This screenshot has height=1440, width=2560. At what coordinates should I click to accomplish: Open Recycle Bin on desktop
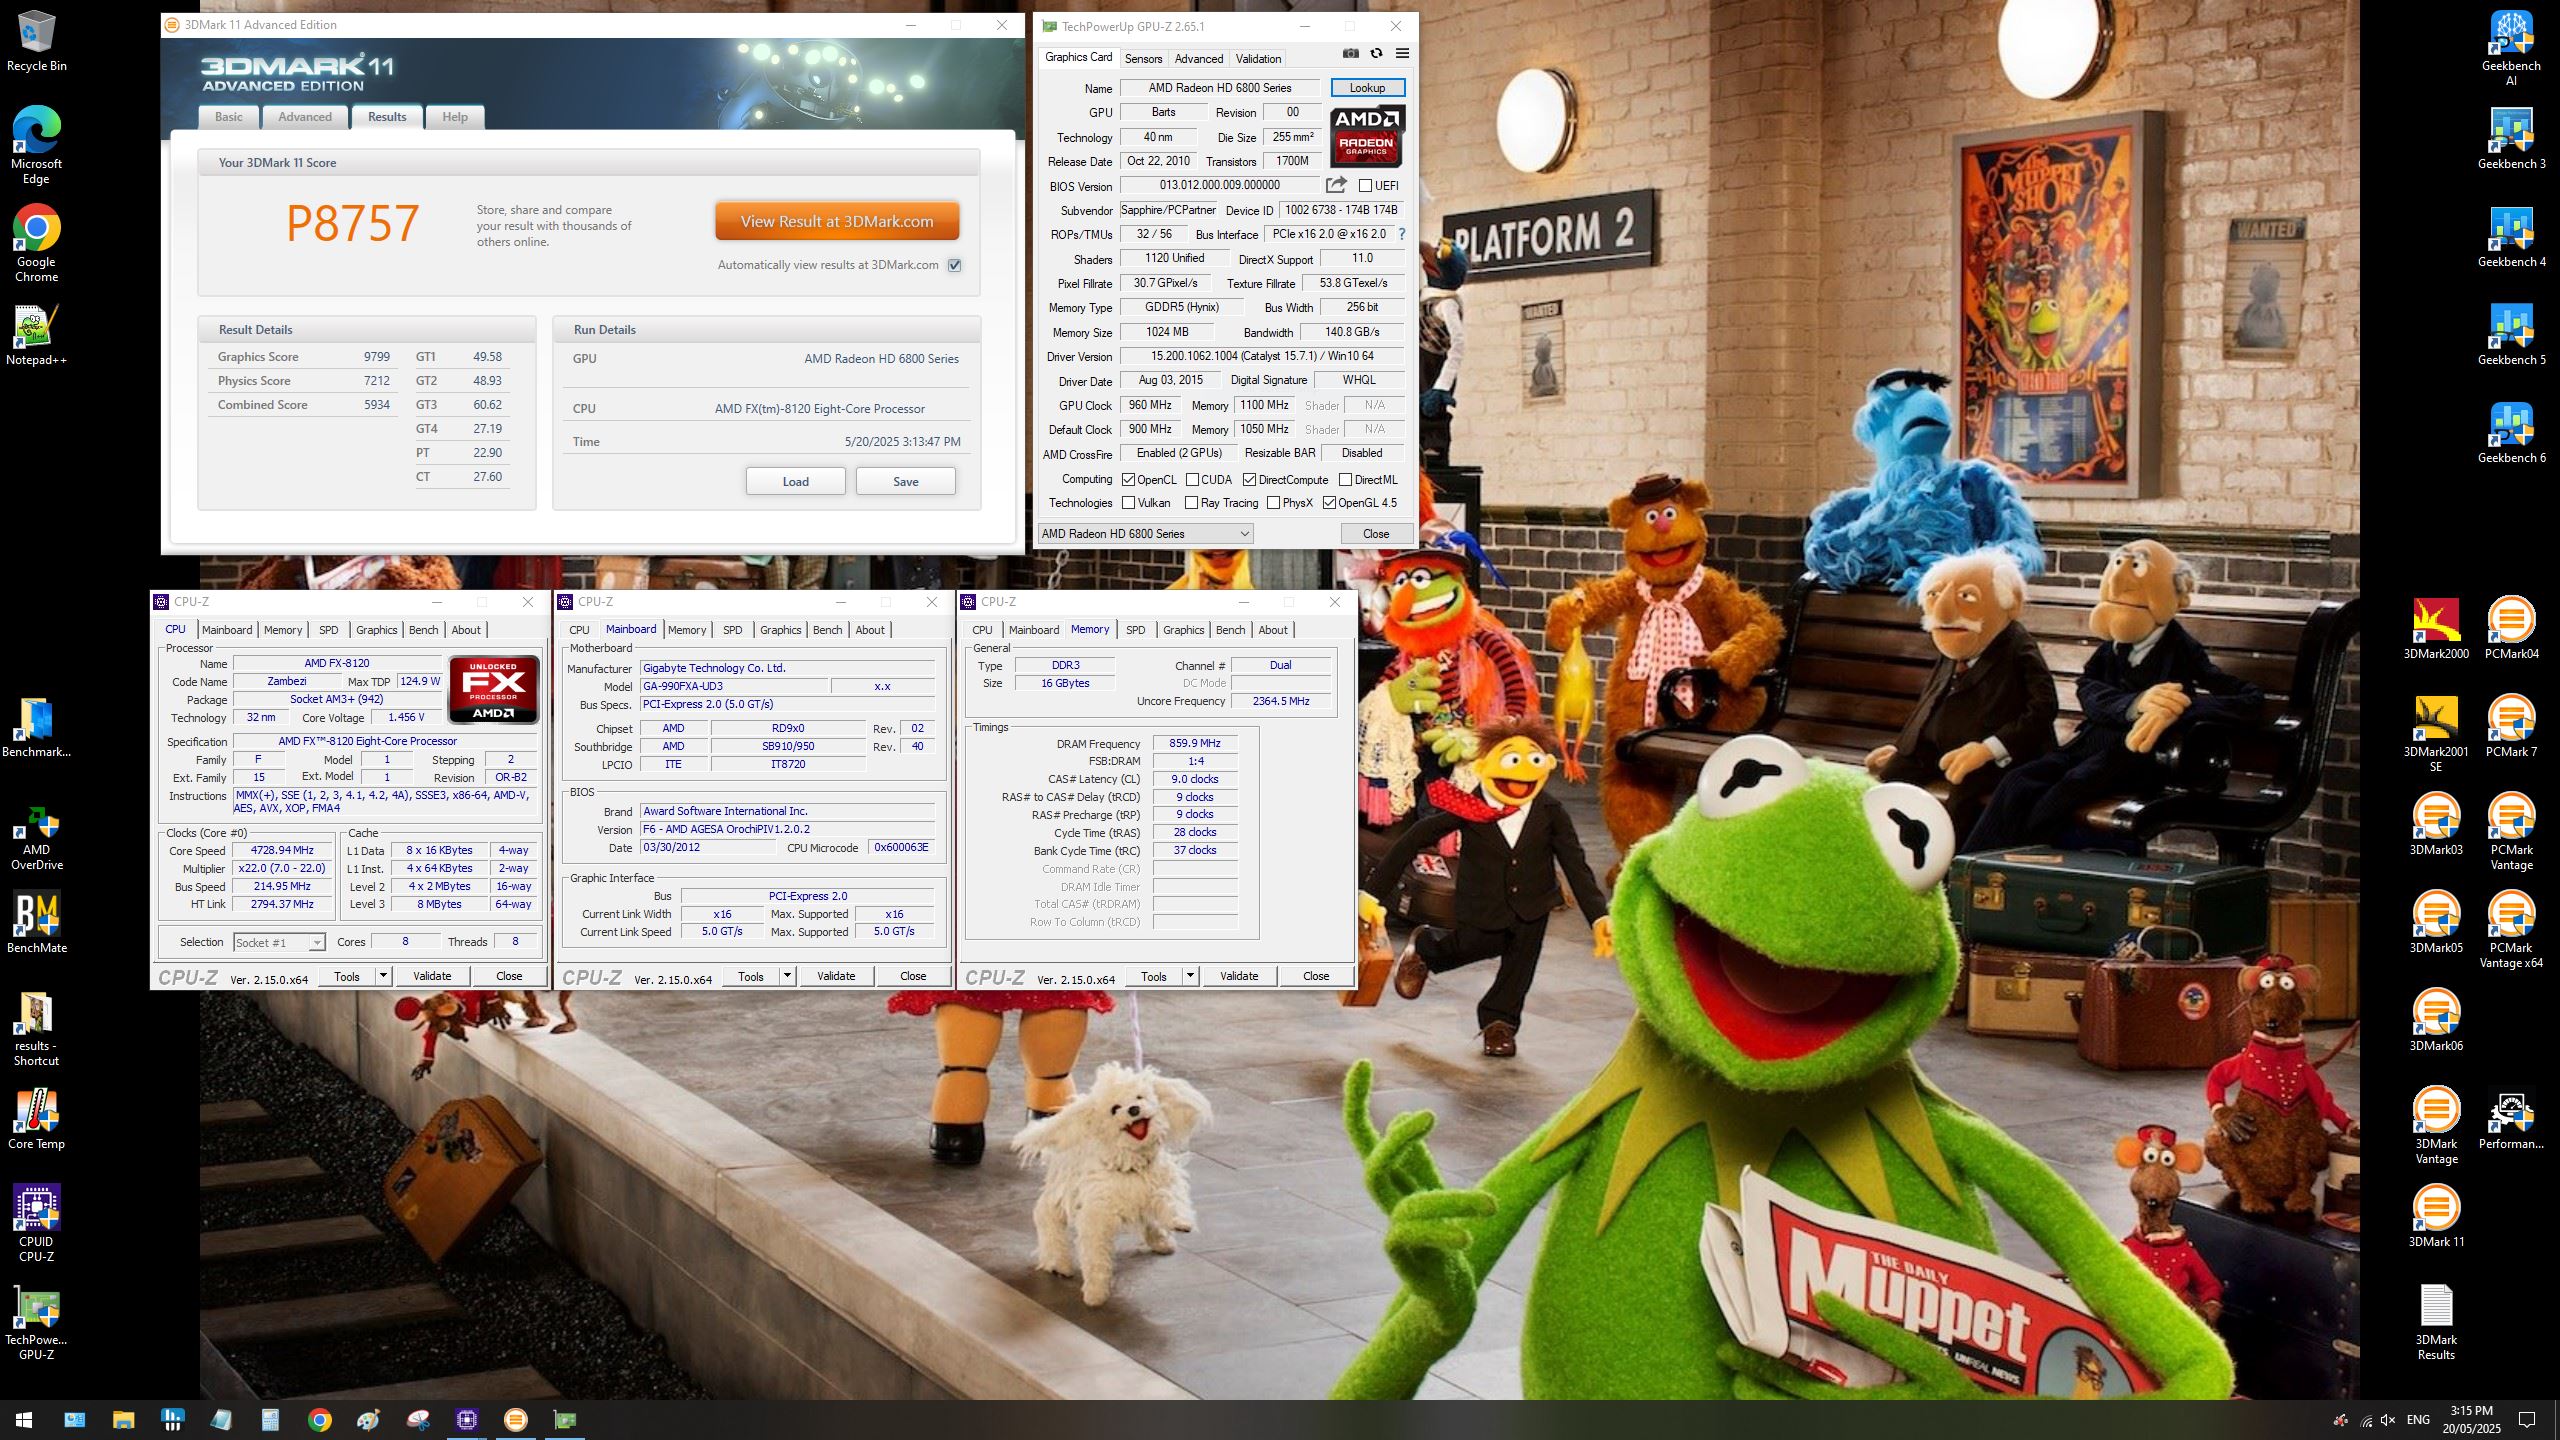coord(37,40)
